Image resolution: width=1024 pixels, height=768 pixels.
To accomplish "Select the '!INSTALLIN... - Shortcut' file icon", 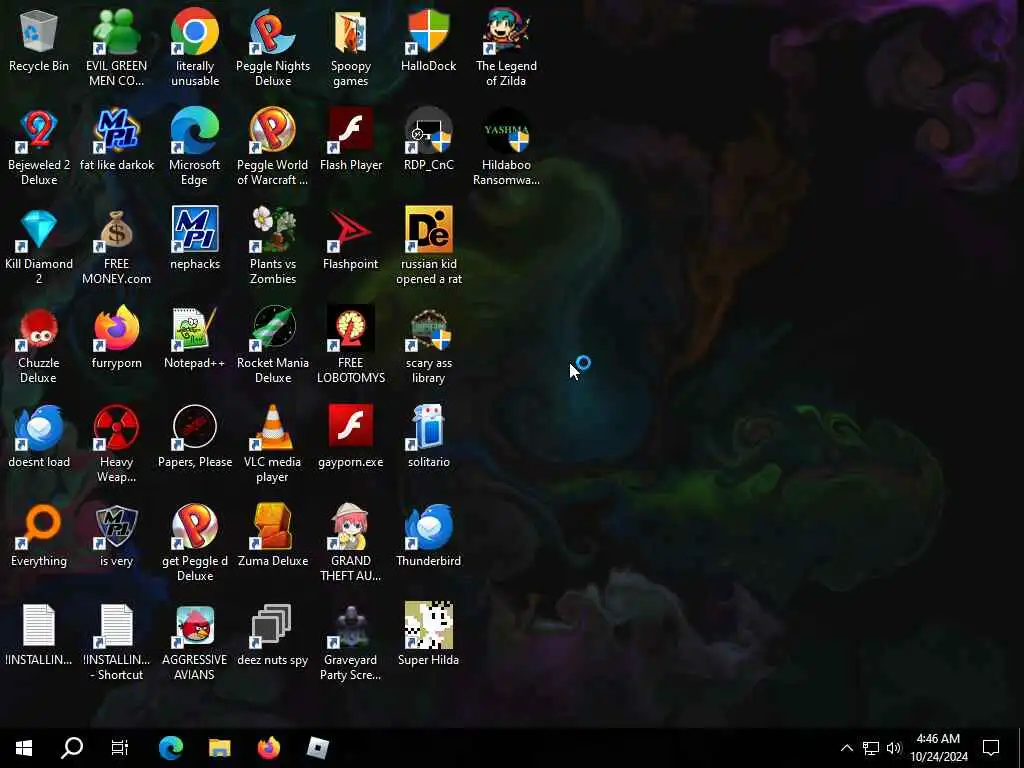I will click(116, 642).
